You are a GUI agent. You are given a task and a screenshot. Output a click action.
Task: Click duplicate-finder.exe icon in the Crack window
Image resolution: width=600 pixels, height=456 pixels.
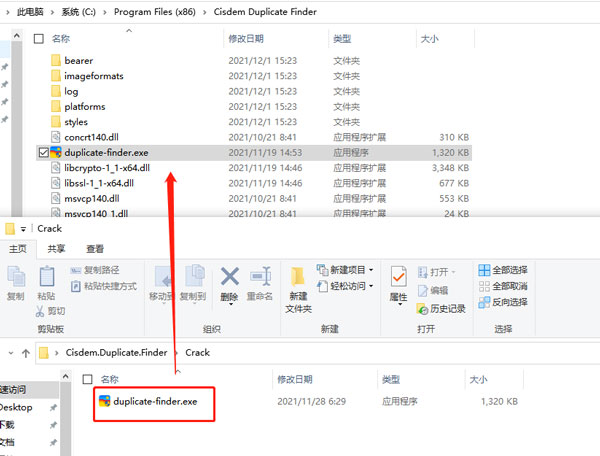pos(104,401)
